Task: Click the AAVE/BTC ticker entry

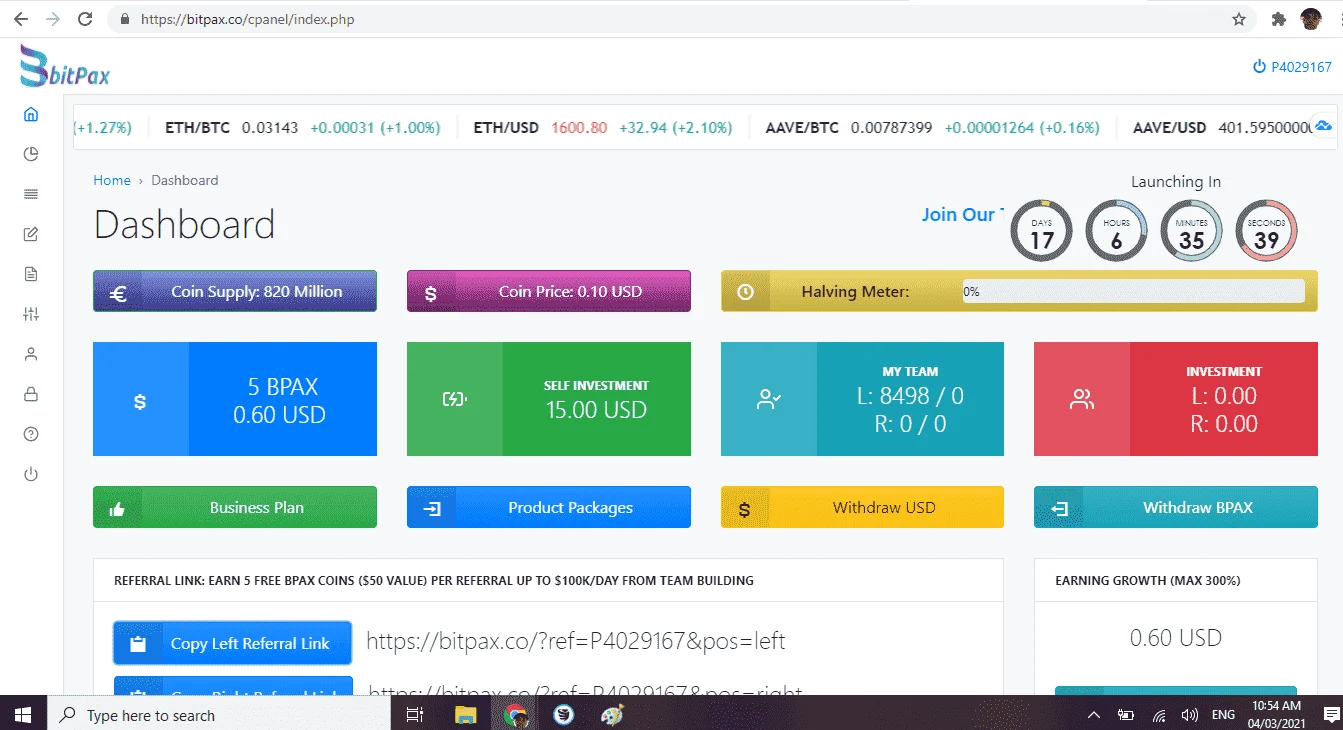Action: (x=932, y=128)
